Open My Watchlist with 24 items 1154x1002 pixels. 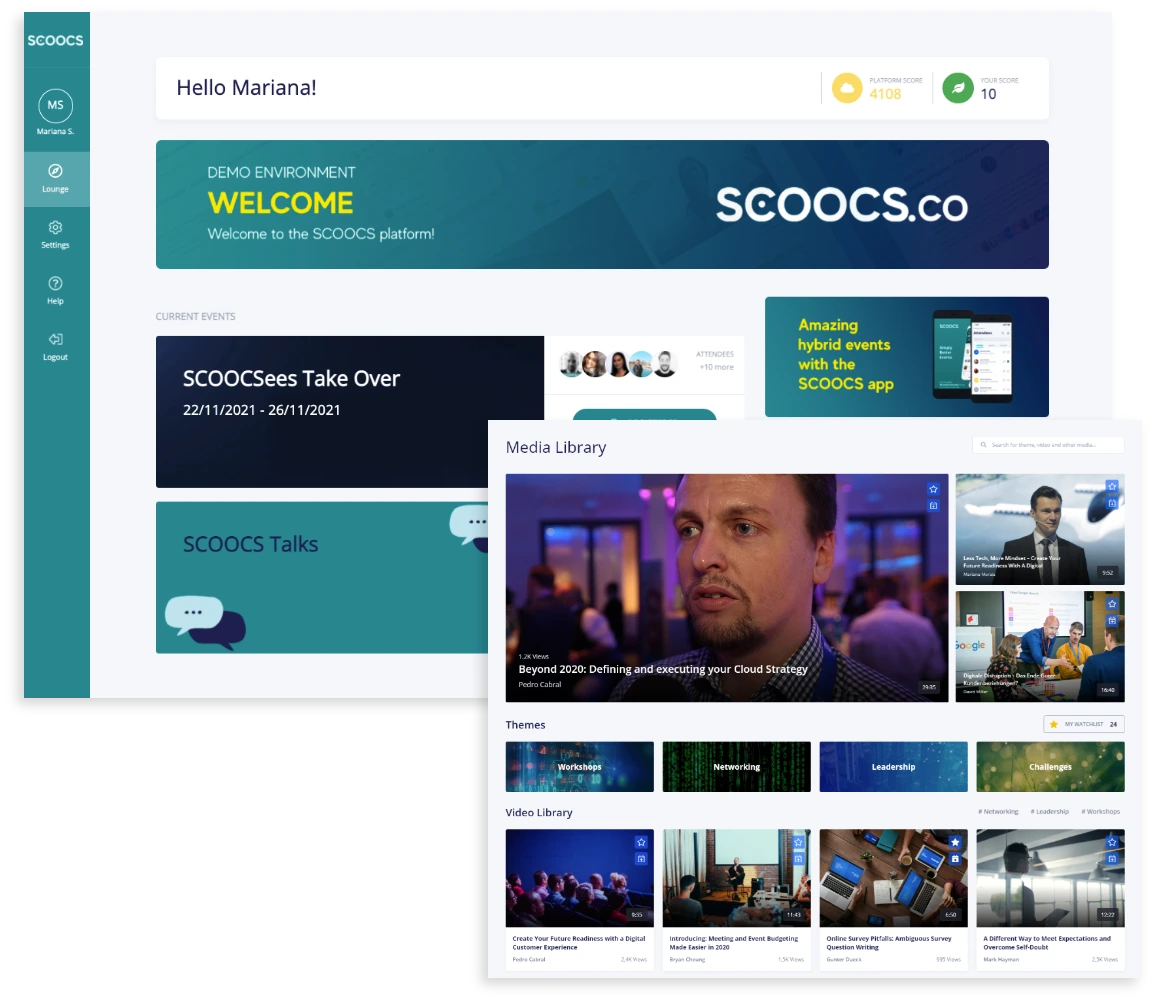(1083, 724)
